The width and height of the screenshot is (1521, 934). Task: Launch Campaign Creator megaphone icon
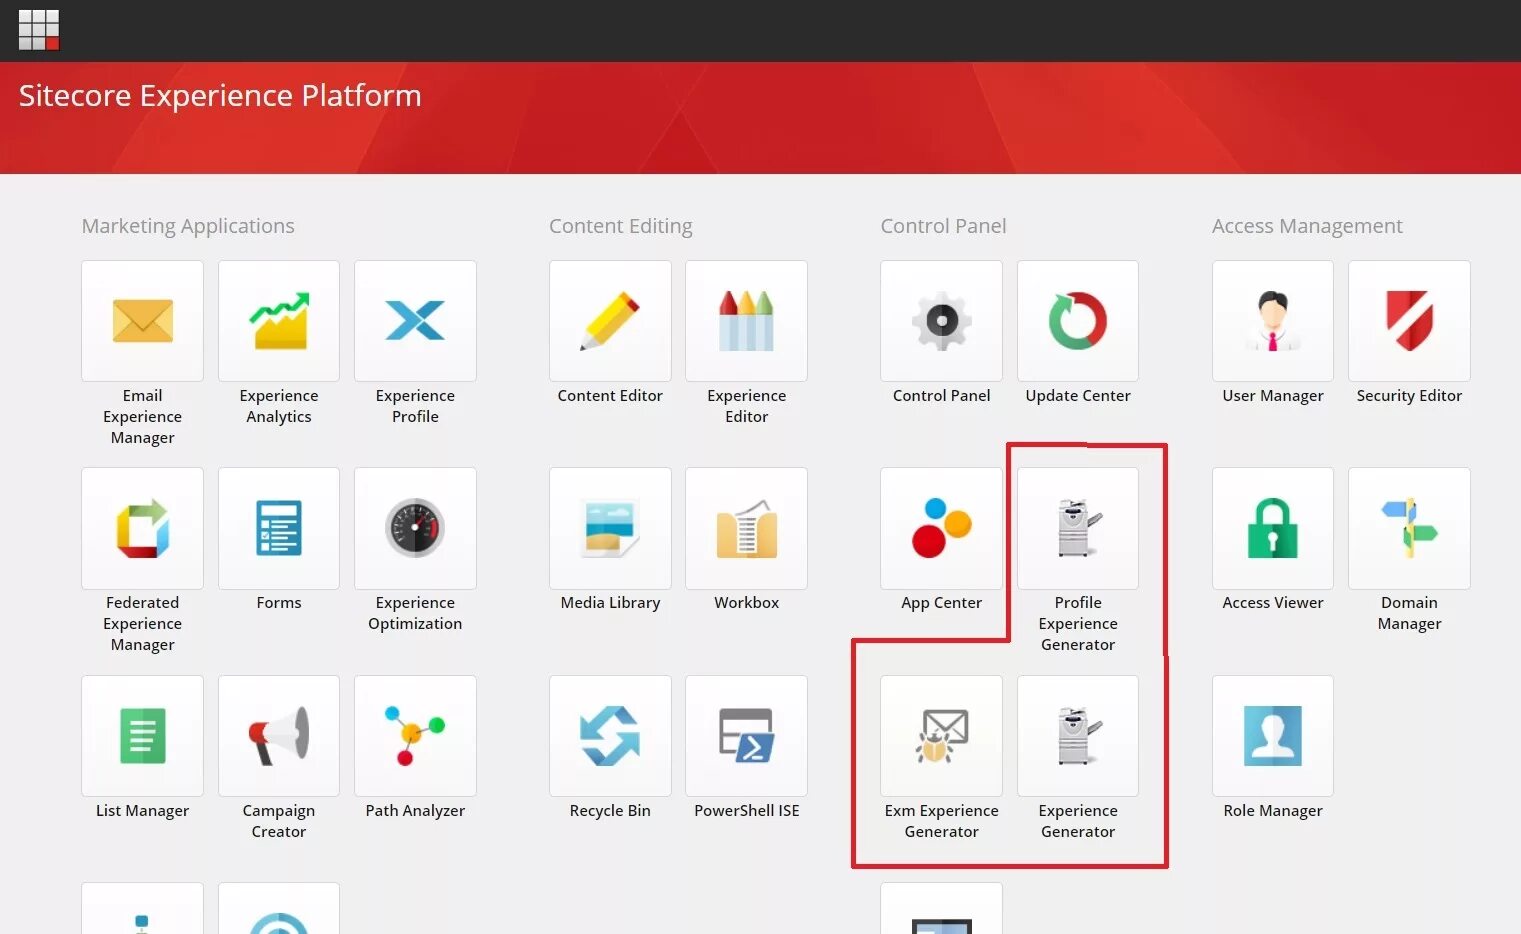279,736
